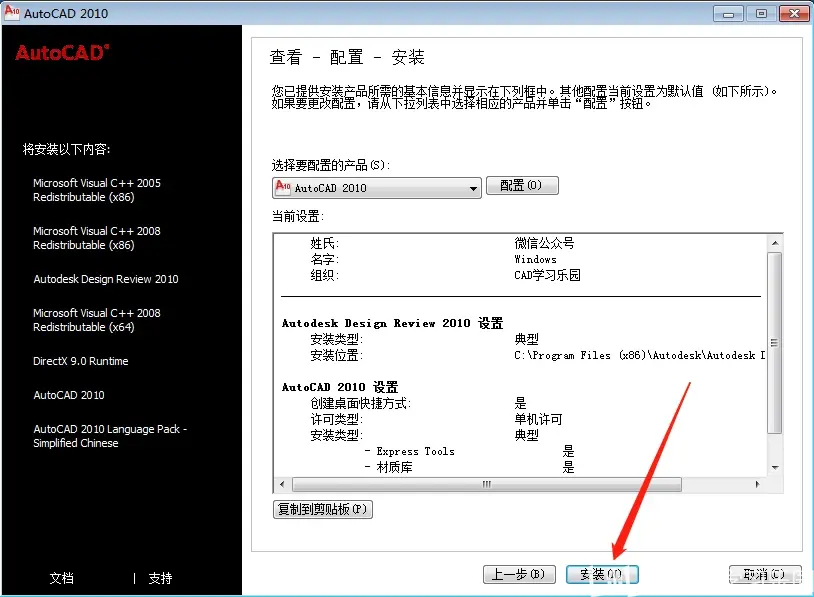Click the horizontal scrollbar thumb in settings box

click(x=487, y=484)
